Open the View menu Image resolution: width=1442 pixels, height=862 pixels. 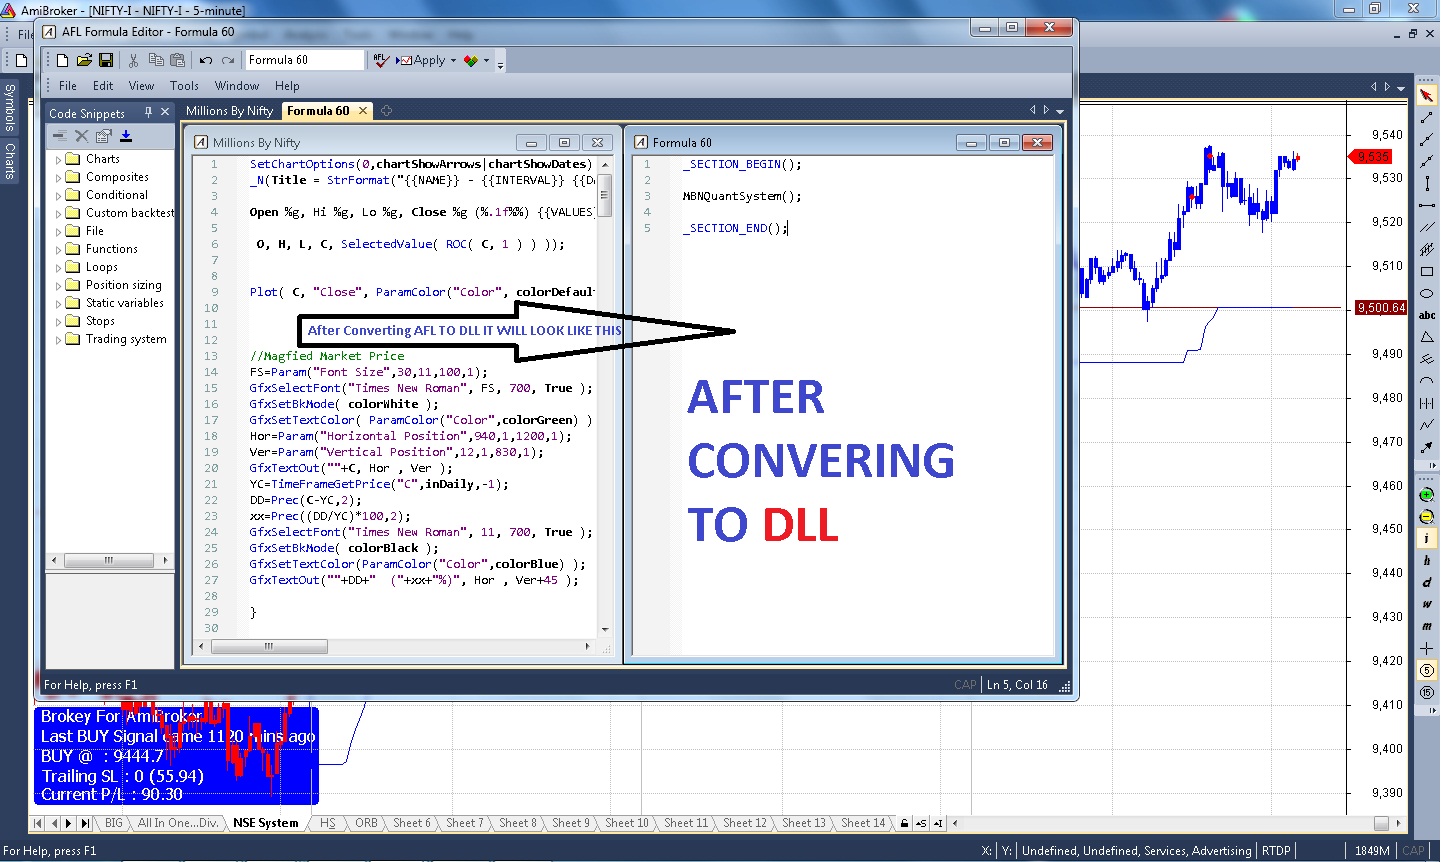click(141, 86)
